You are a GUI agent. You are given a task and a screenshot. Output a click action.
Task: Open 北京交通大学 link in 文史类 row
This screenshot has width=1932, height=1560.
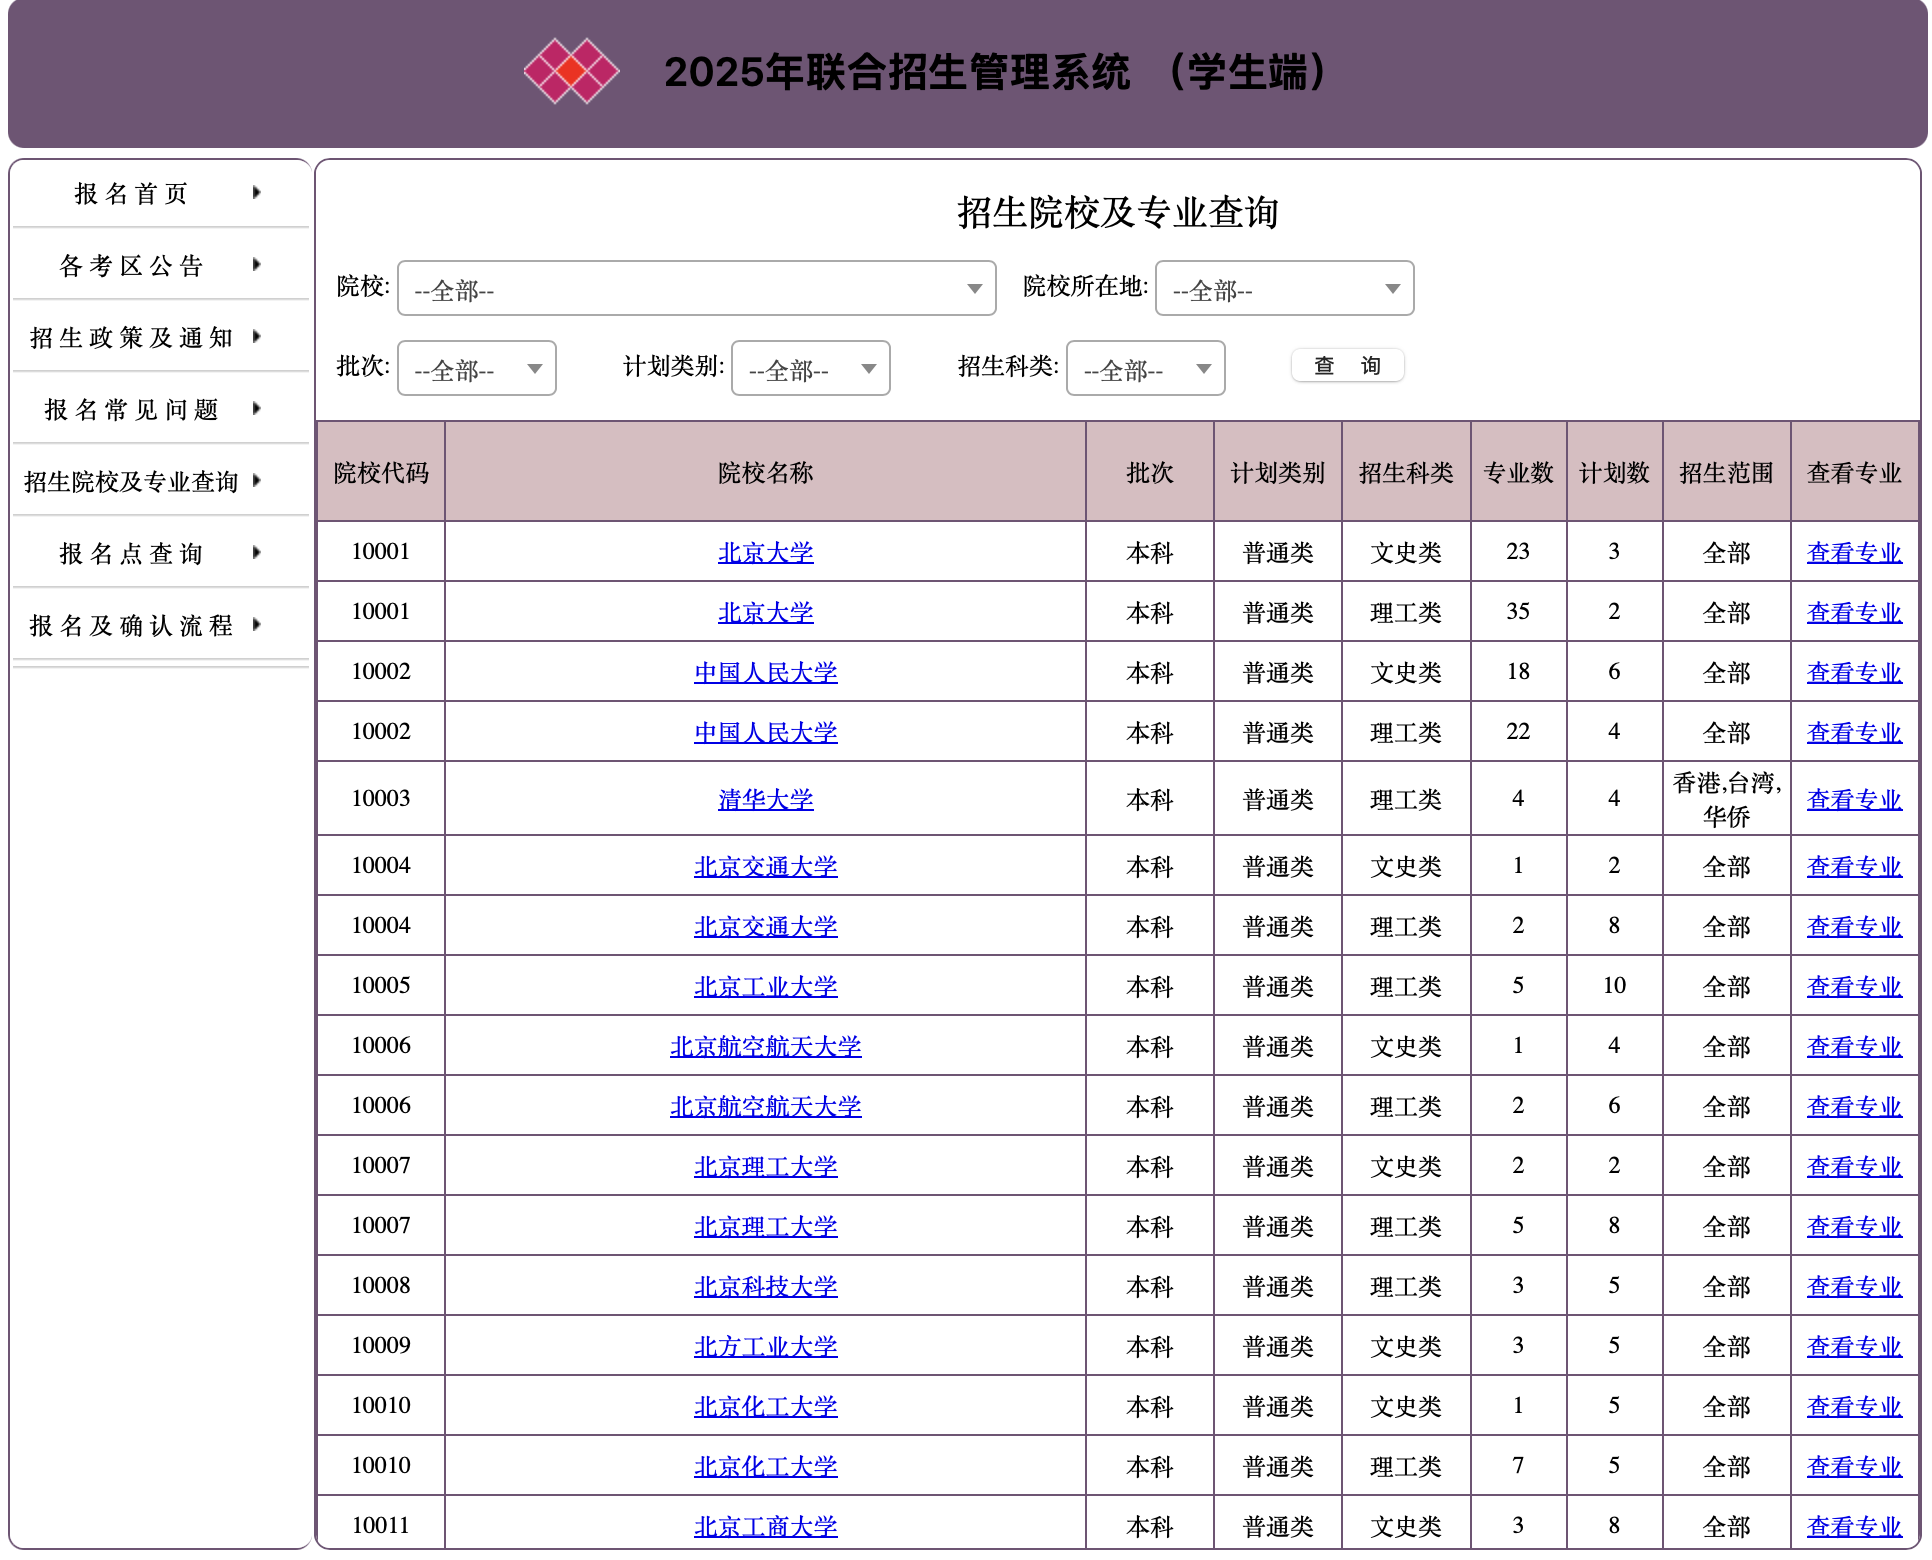tap(766, 866)
